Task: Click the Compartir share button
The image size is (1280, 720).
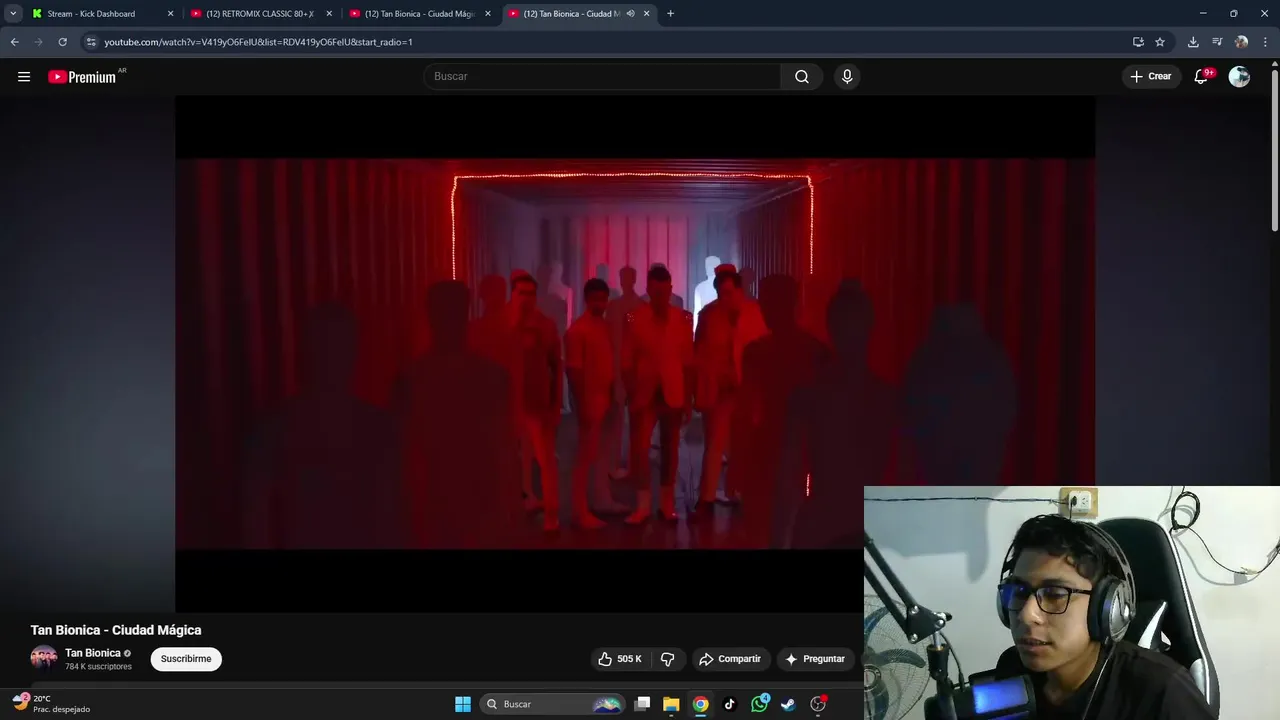Action: pos(730,659)
